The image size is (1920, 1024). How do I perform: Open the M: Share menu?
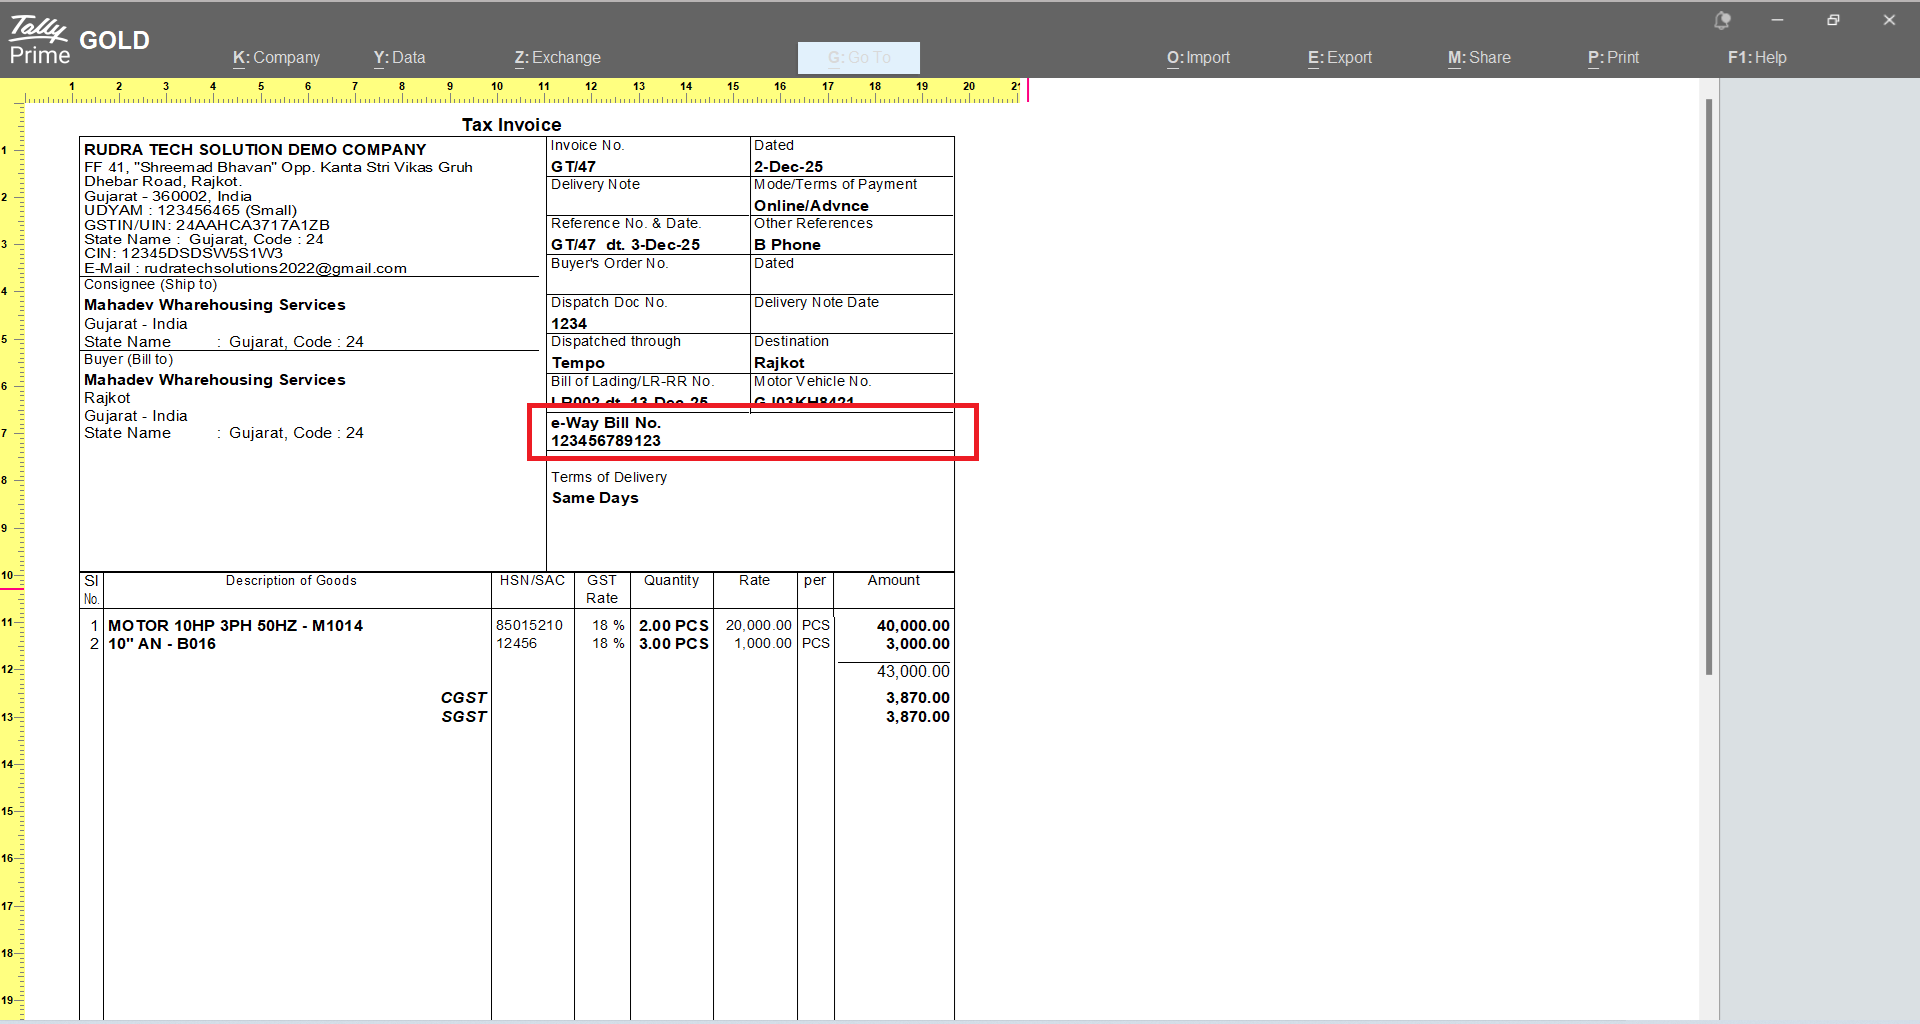tap(1479, 58)
